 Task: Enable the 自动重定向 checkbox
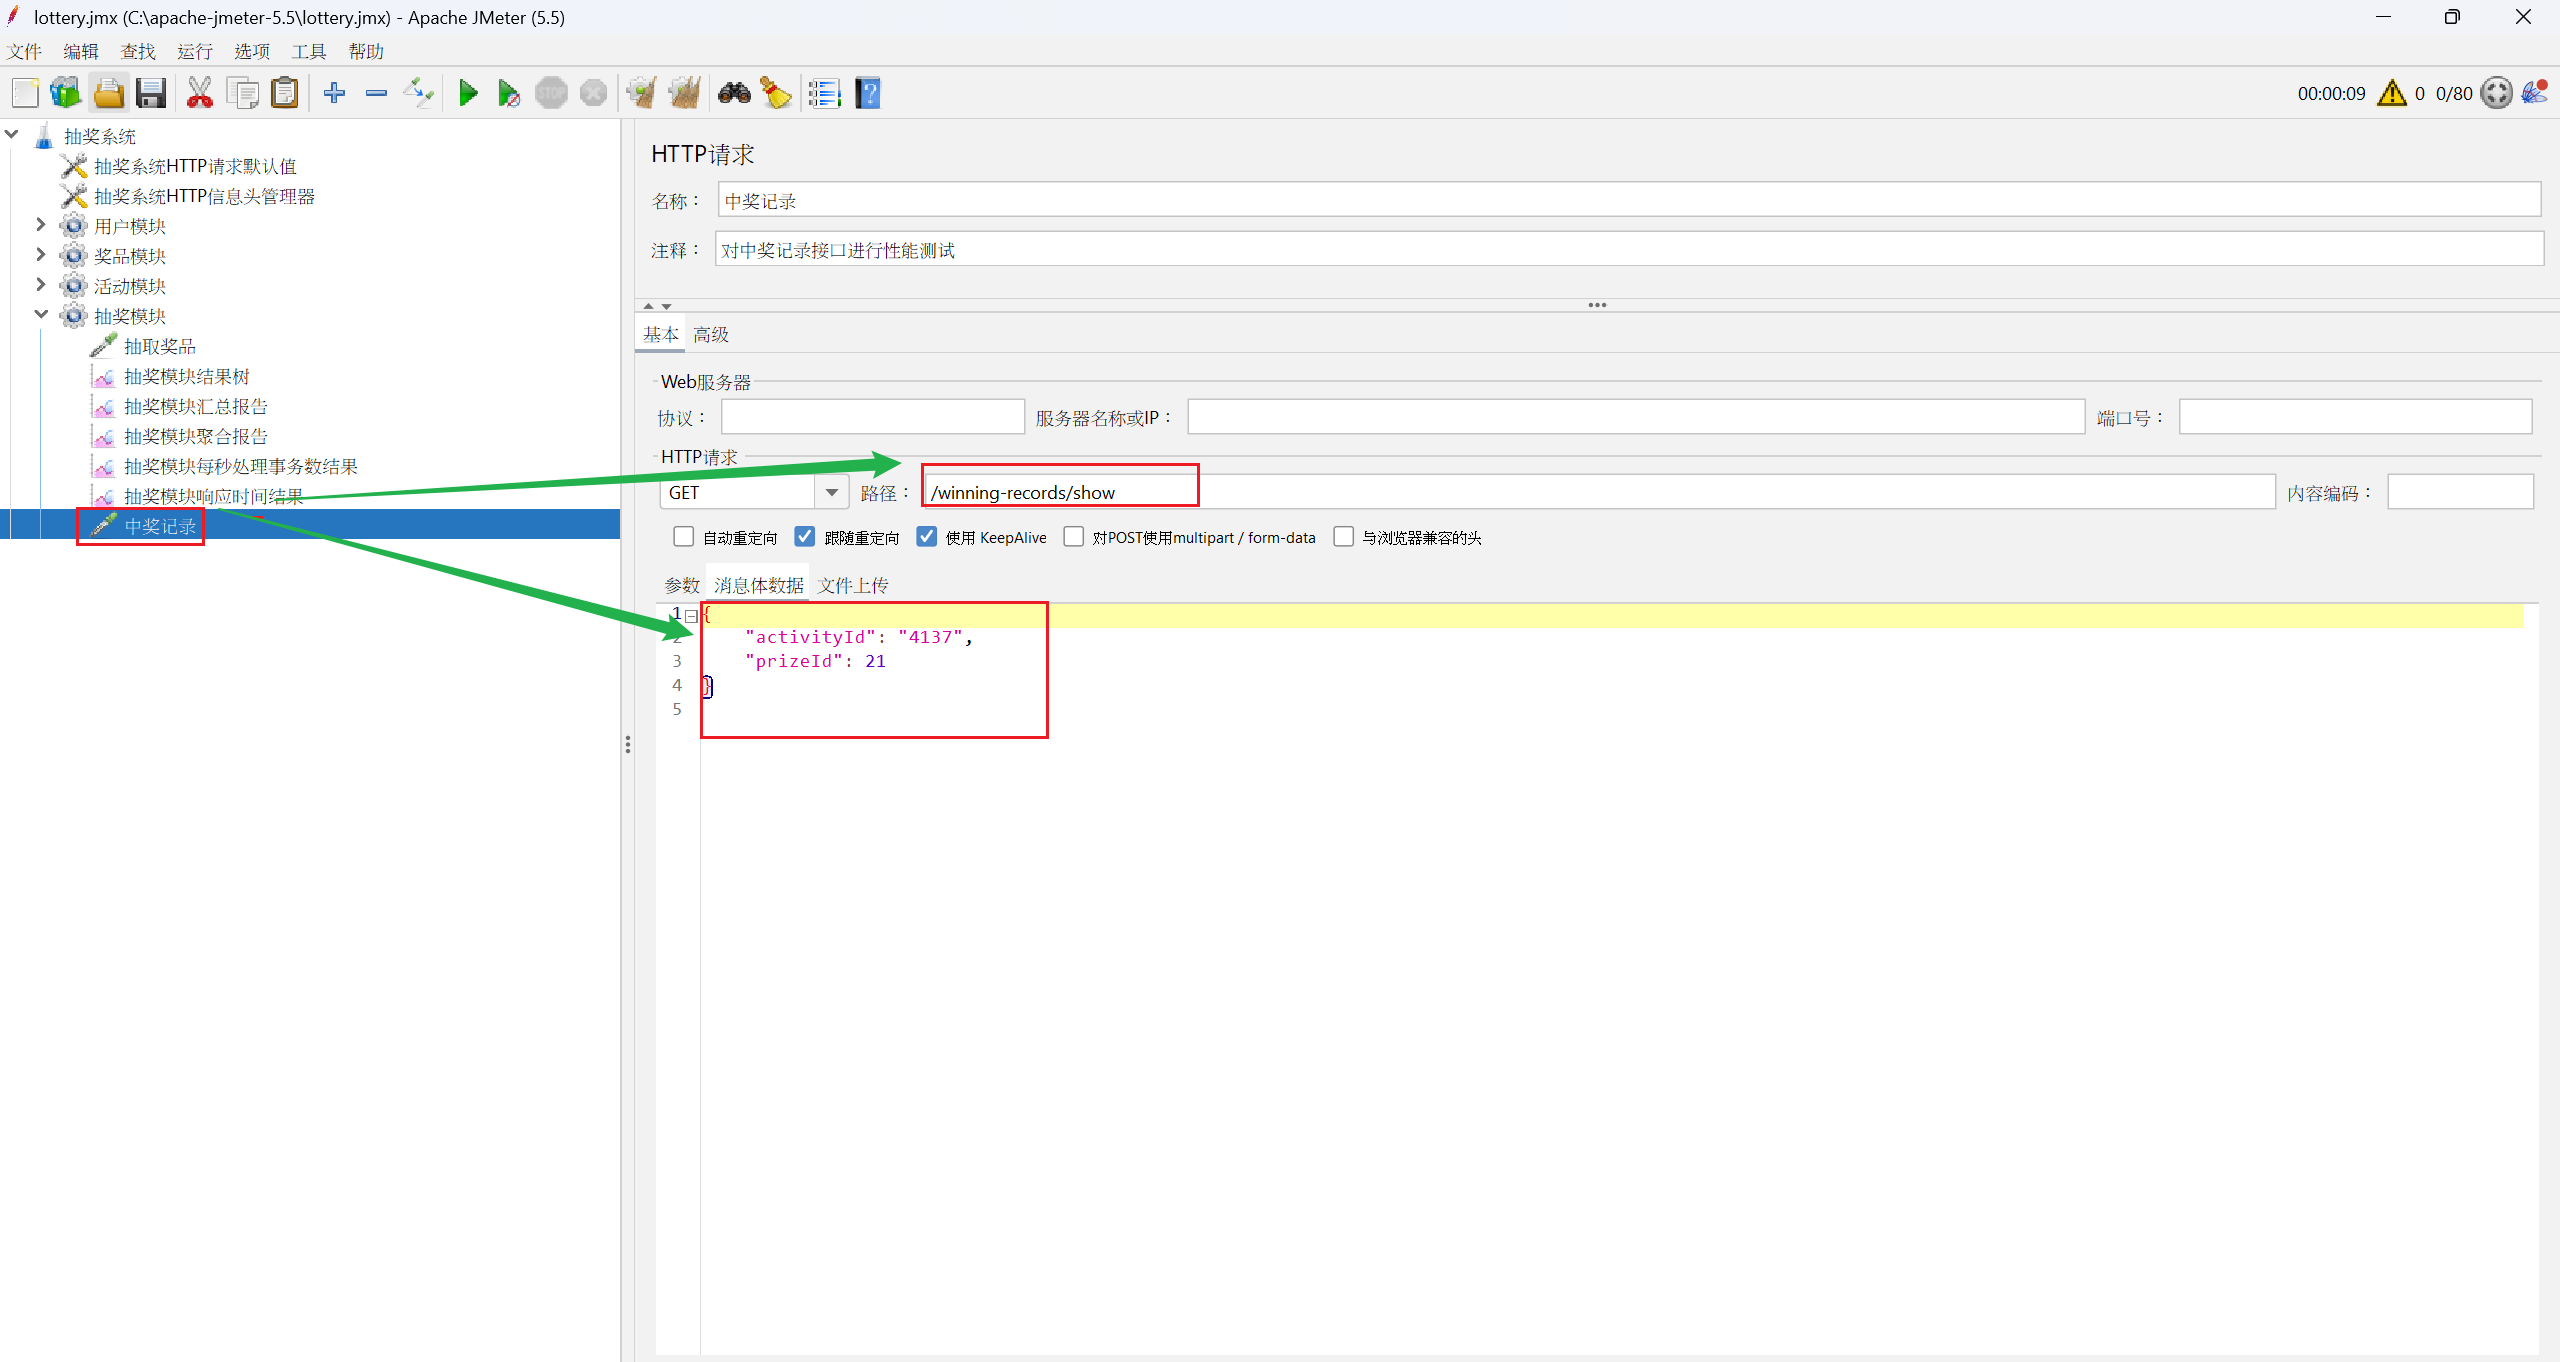684,537
